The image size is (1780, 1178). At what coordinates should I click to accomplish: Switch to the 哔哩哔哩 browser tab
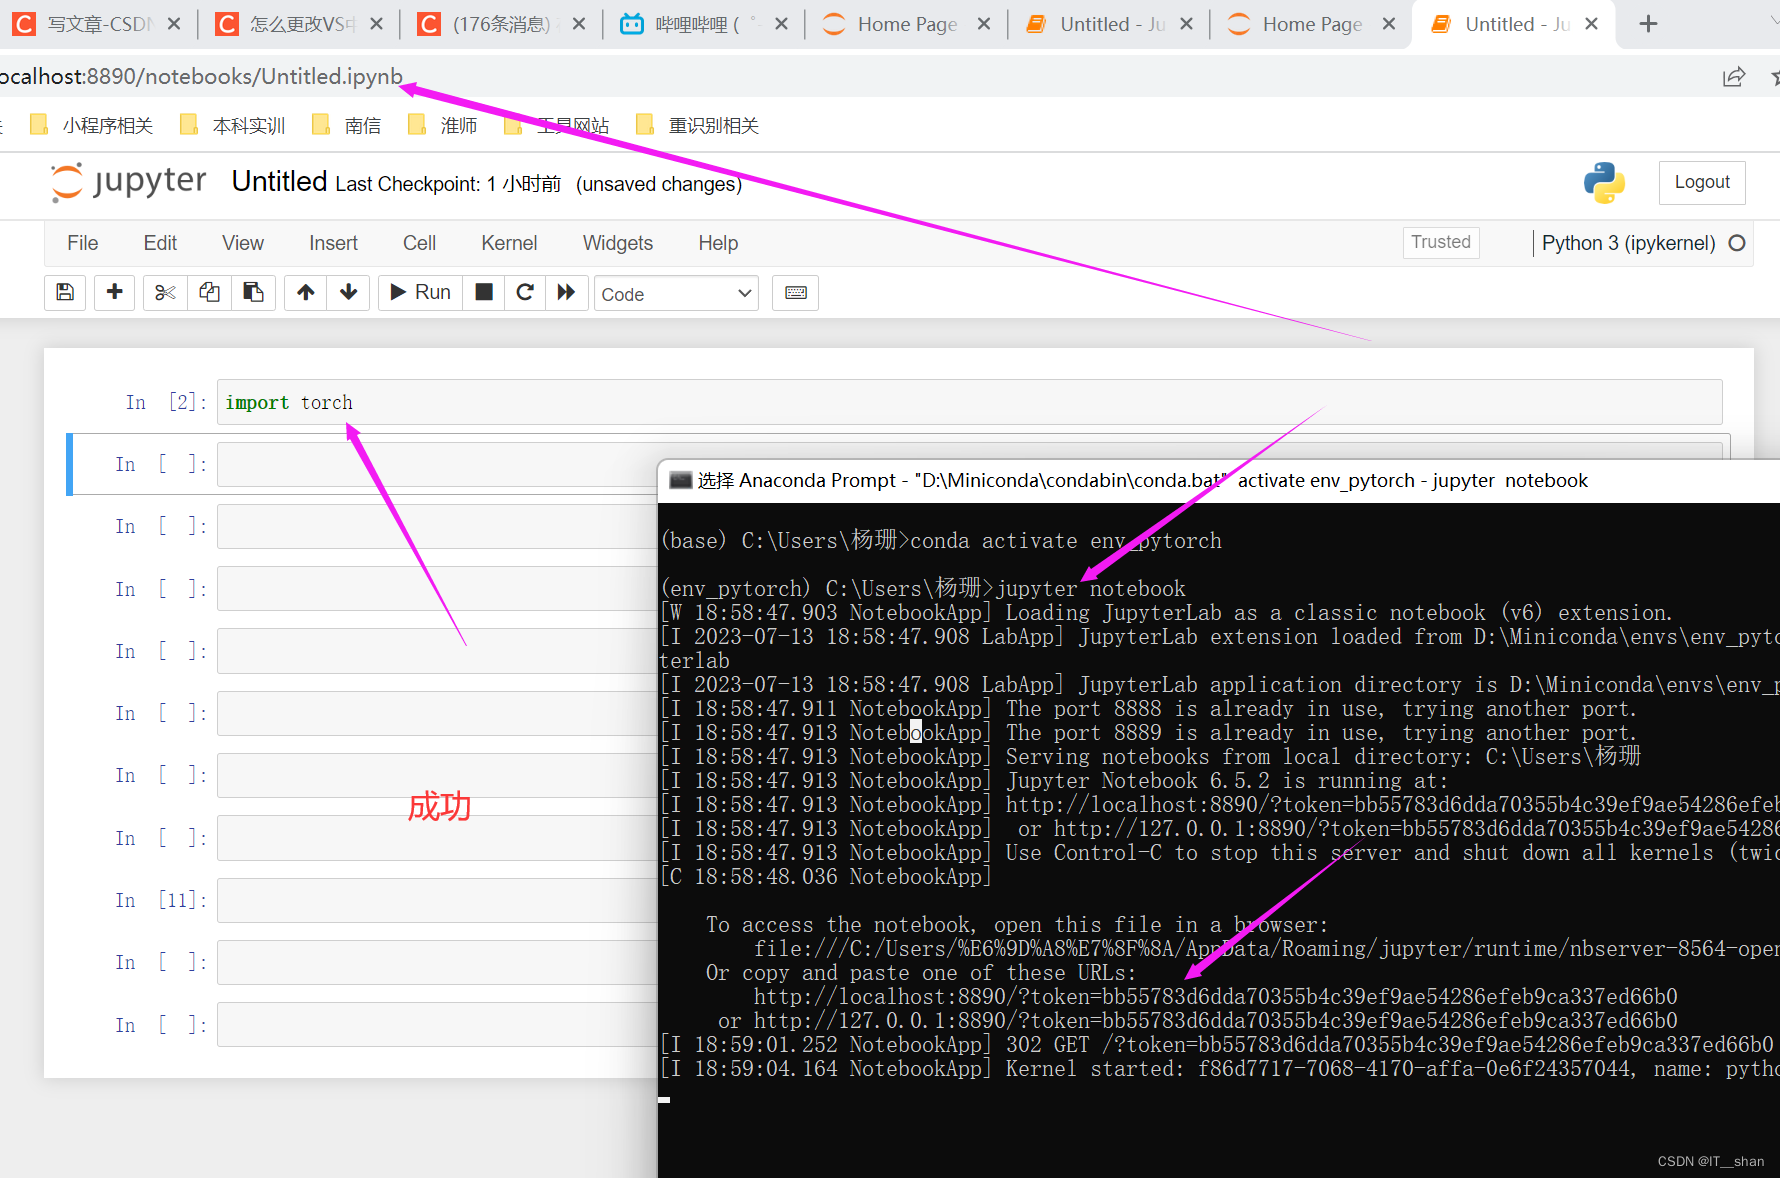click(704, 24)
